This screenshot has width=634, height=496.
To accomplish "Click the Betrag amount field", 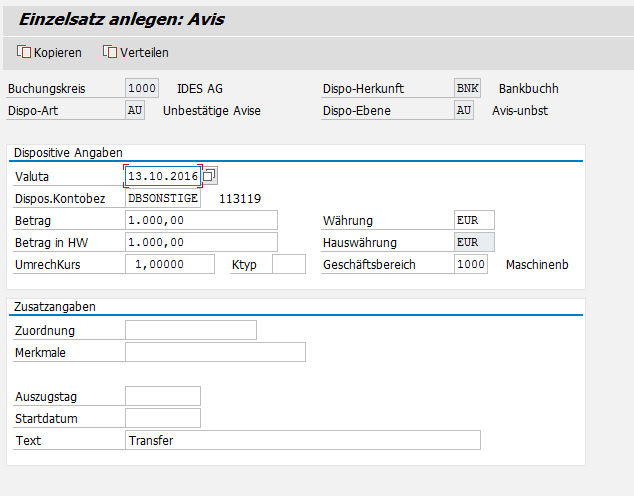I will [x=200, y=220].
